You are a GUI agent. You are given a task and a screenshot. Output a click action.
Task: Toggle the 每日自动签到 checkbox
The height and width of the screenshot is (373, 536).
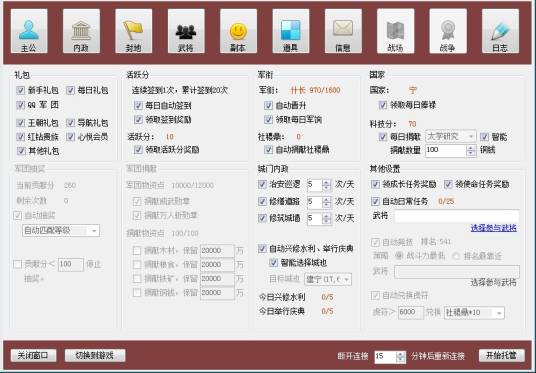pos(138,105)
